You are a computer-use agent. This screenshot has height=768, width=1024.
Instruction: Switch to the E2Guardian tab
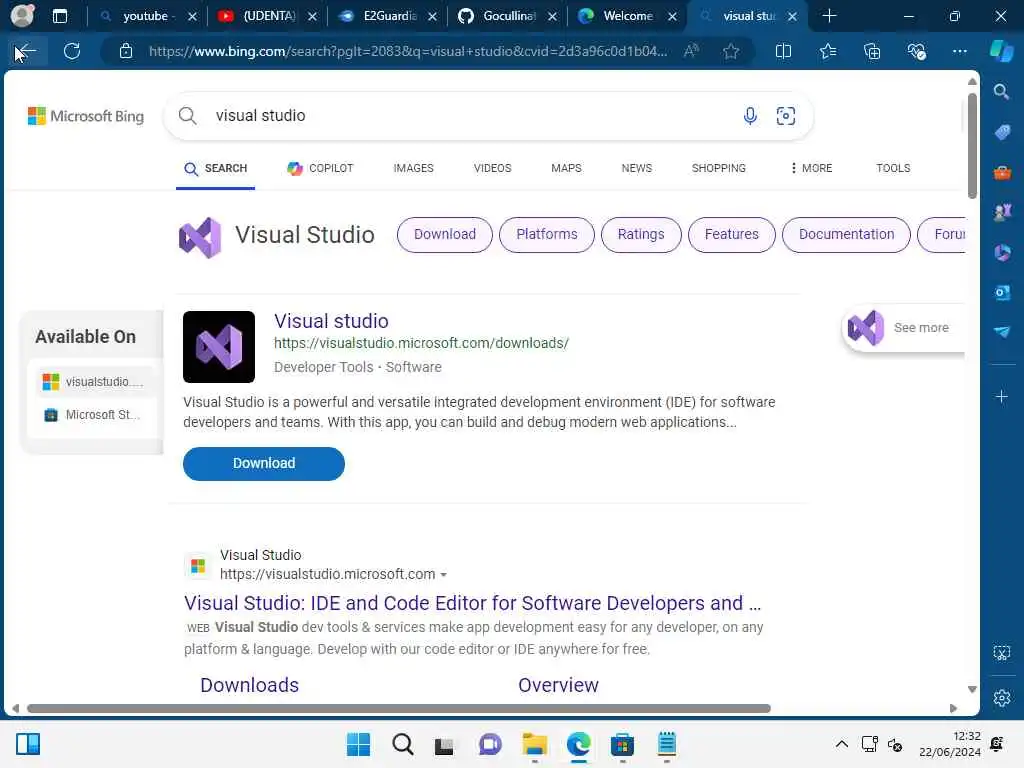click(x=389, y=16)
